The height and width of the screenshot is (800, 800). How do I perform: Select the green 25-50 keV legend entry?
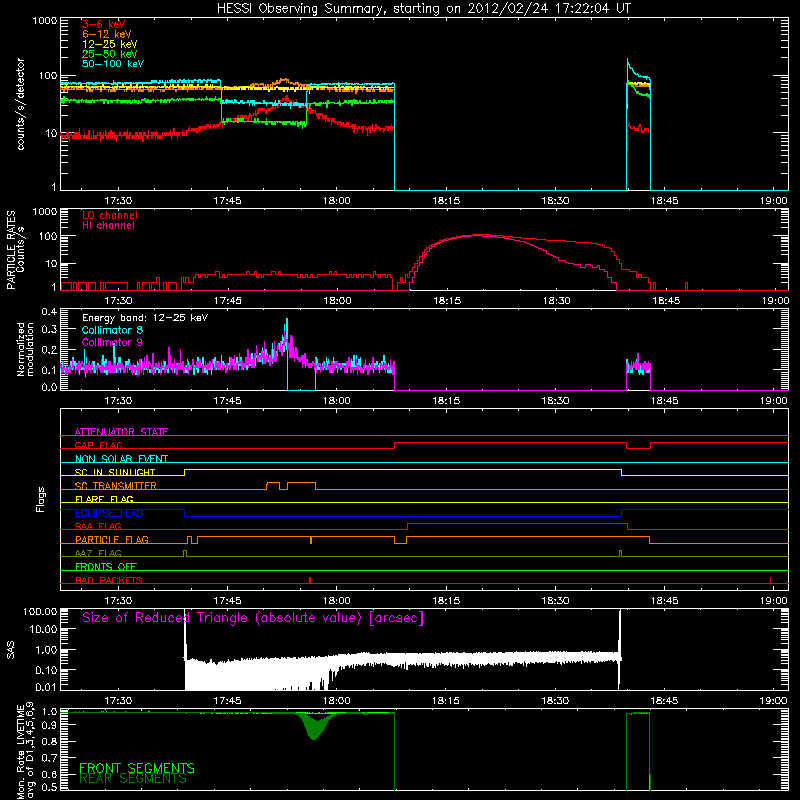click(110, 54)
